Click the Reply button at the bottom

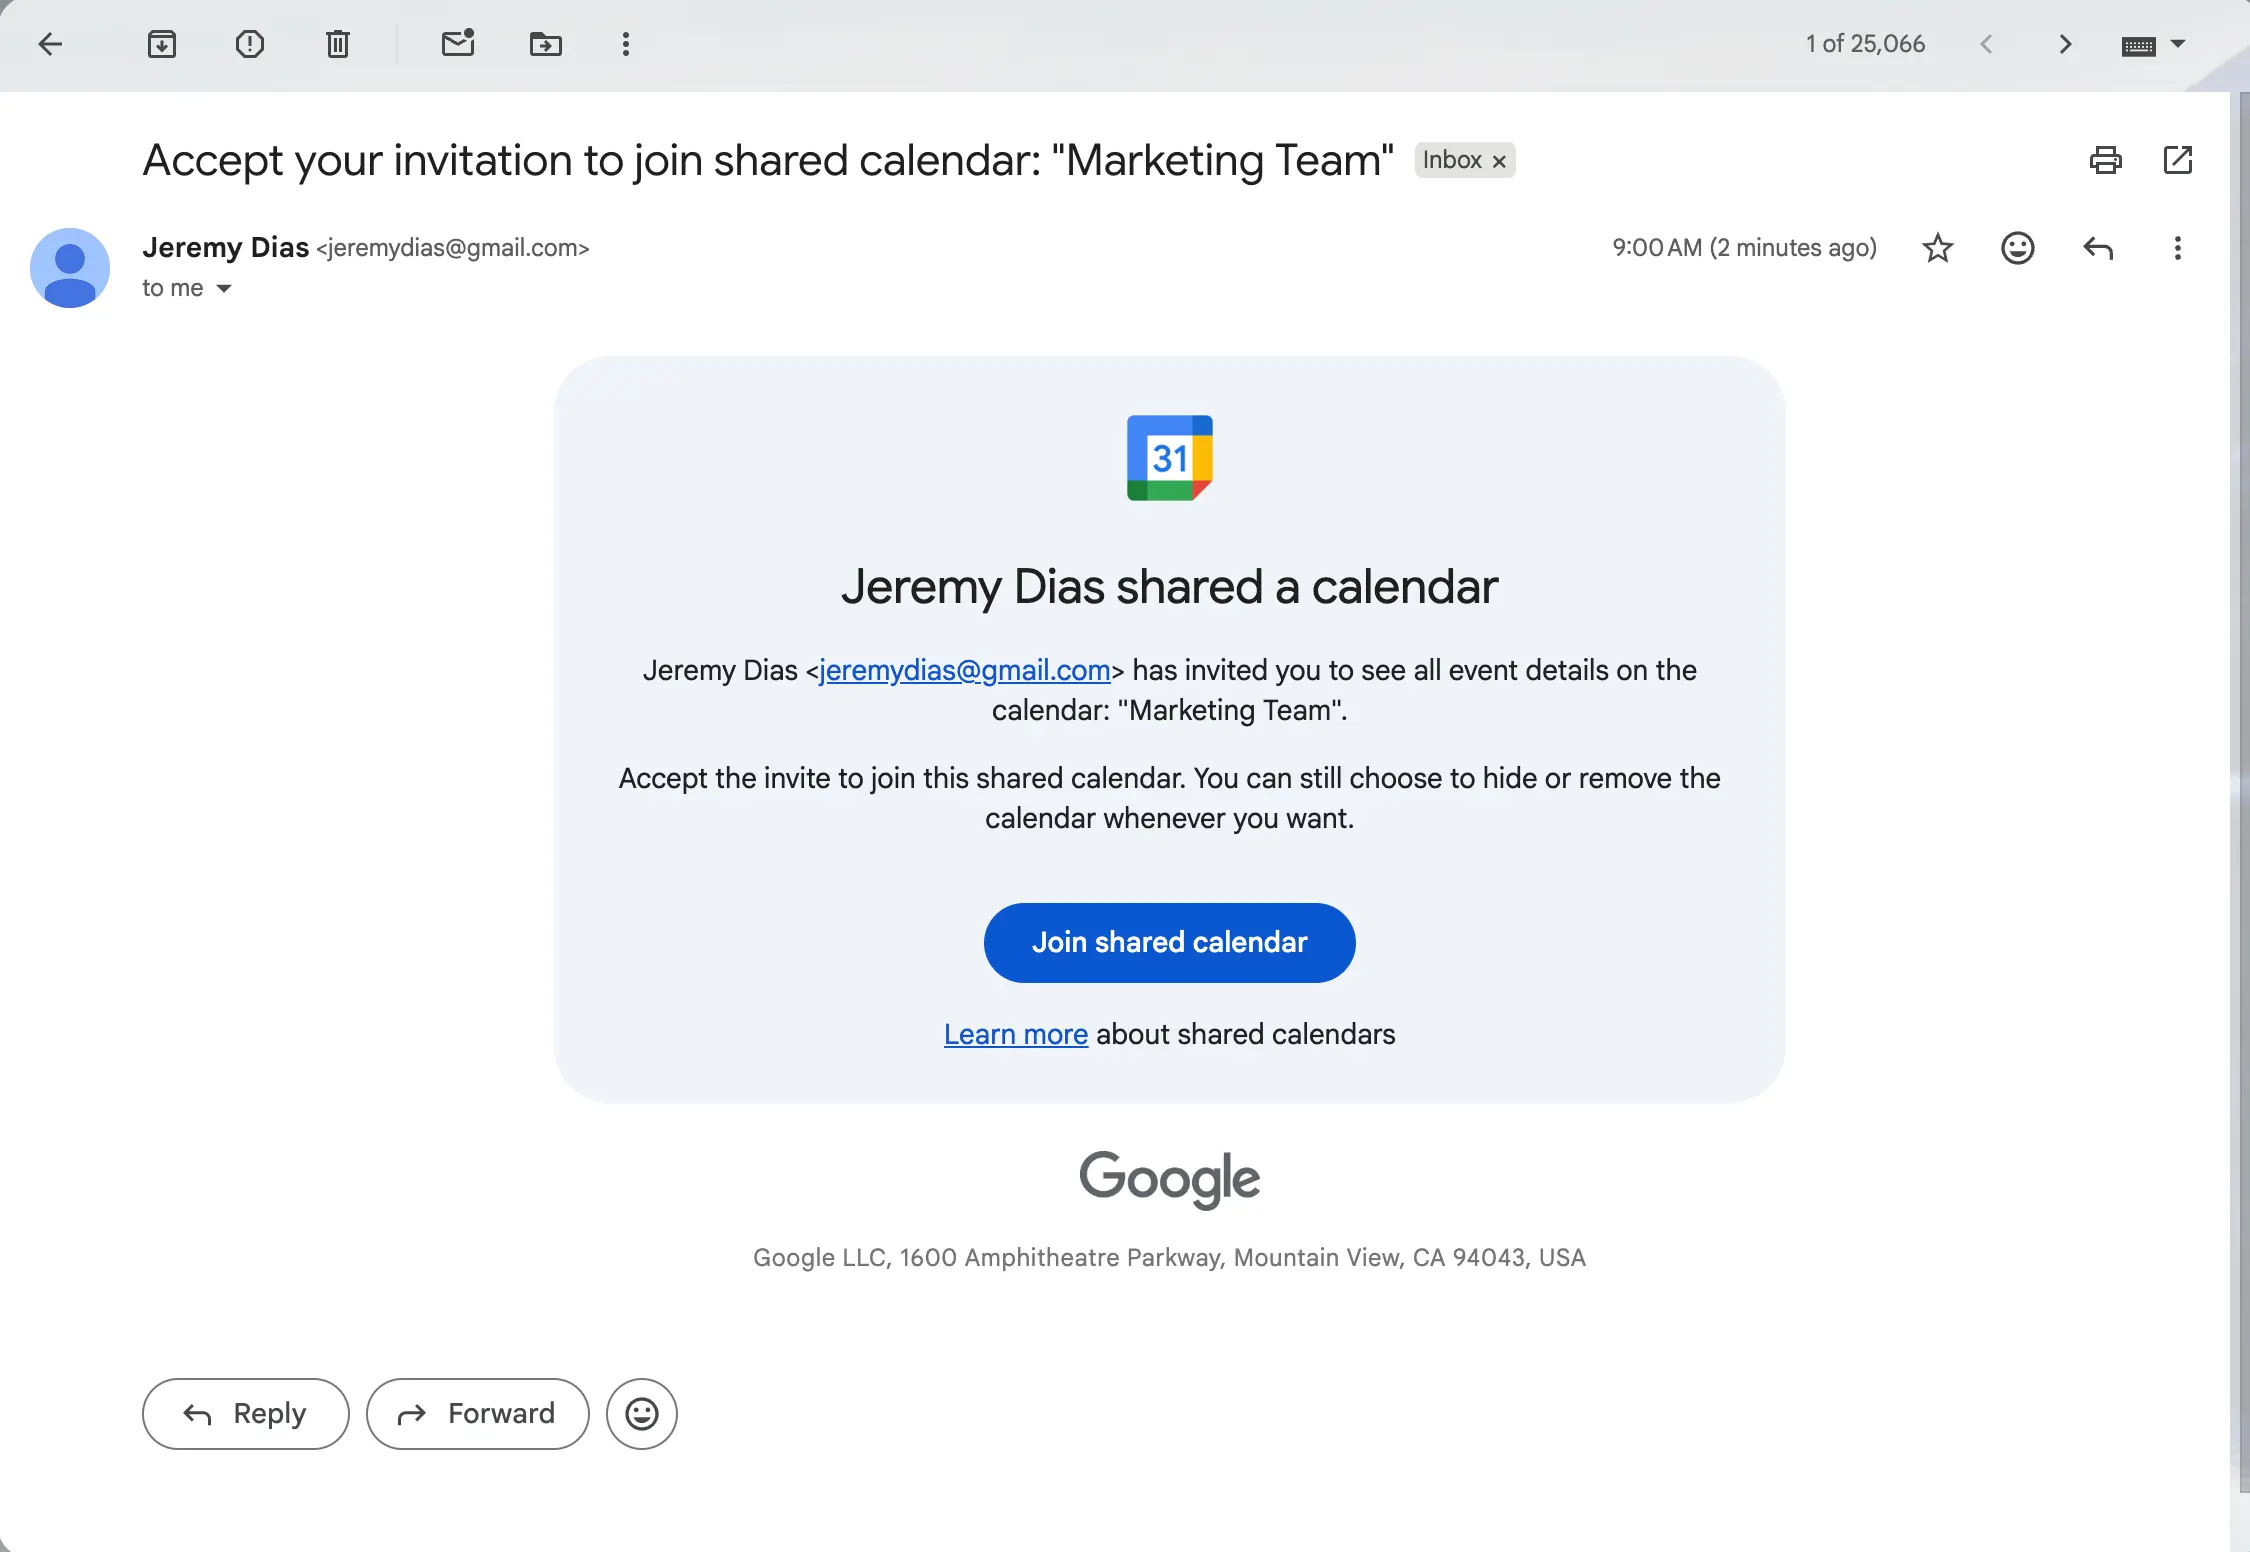(x=246, y=1413)
